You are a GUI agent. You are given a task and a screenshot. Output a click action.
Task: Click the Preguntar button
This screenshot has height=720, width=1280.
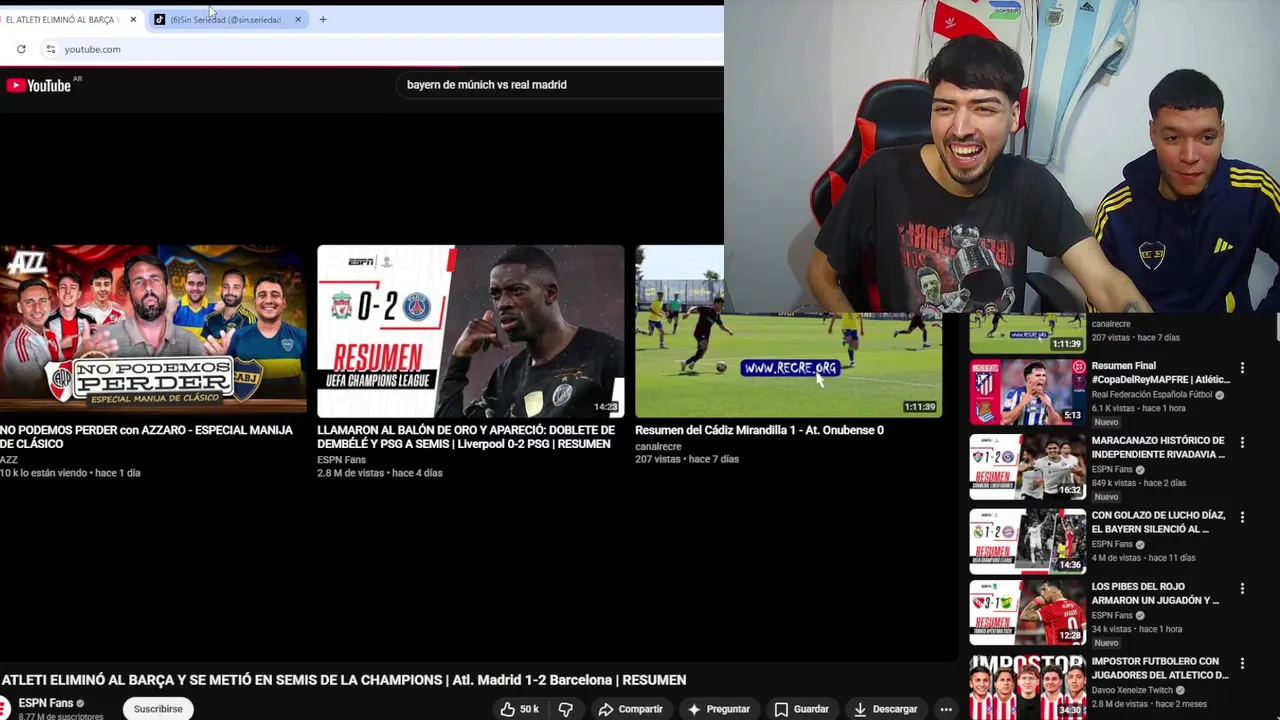point(718,709)
